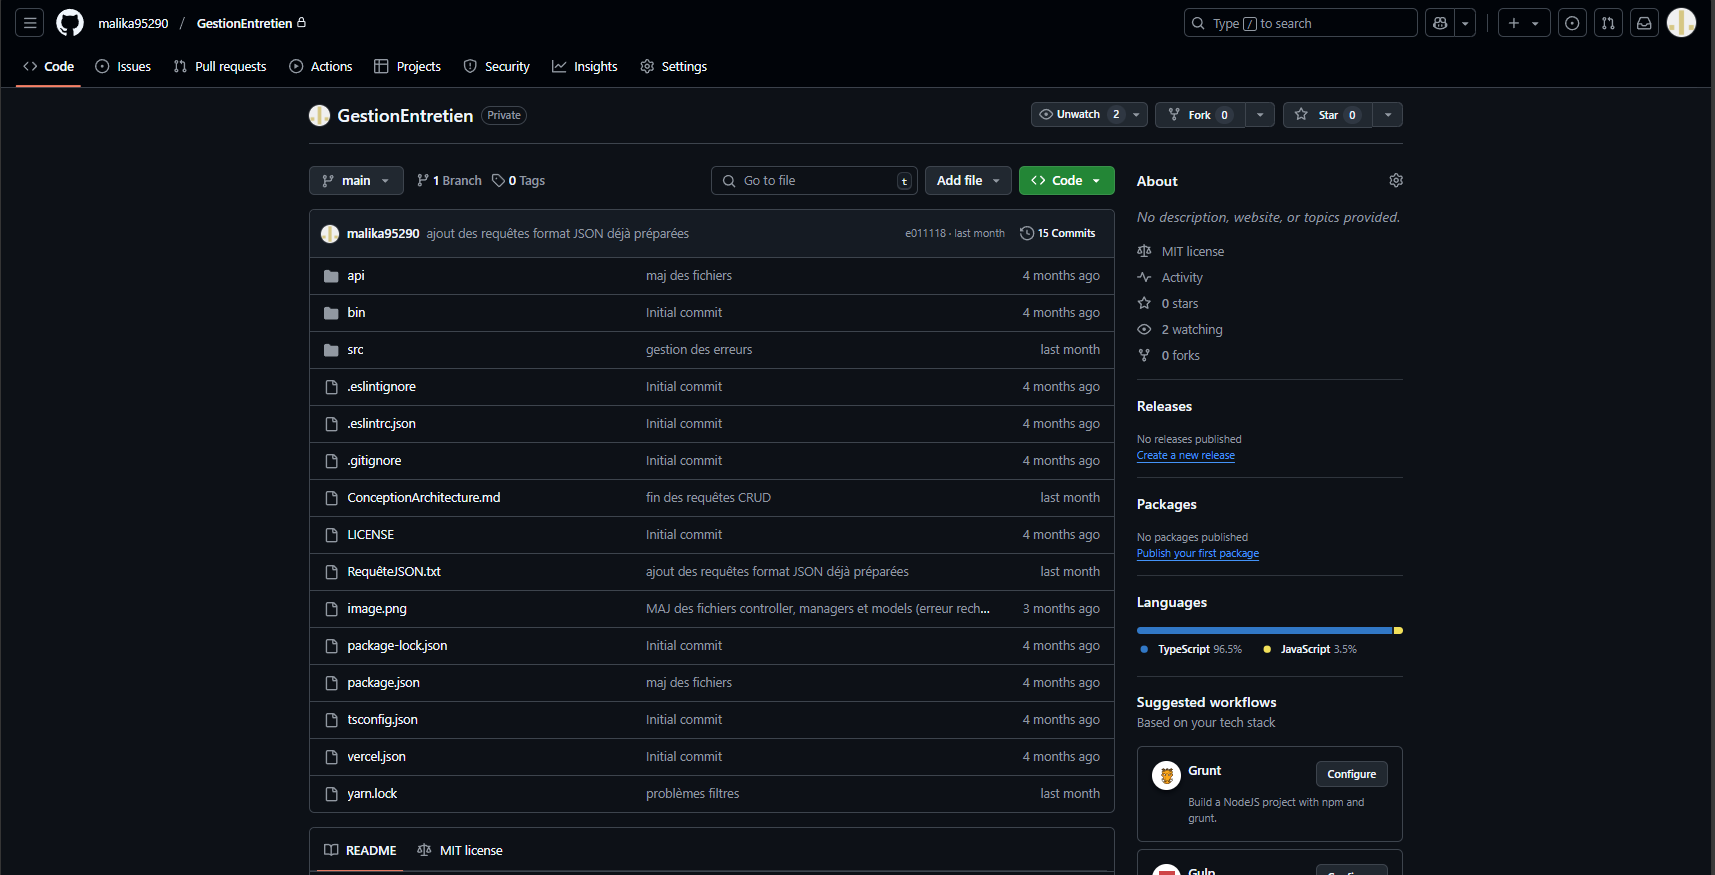Expand the Copilot dropdown arrow in header
Screen dimensions: 1715x875
1465,23
